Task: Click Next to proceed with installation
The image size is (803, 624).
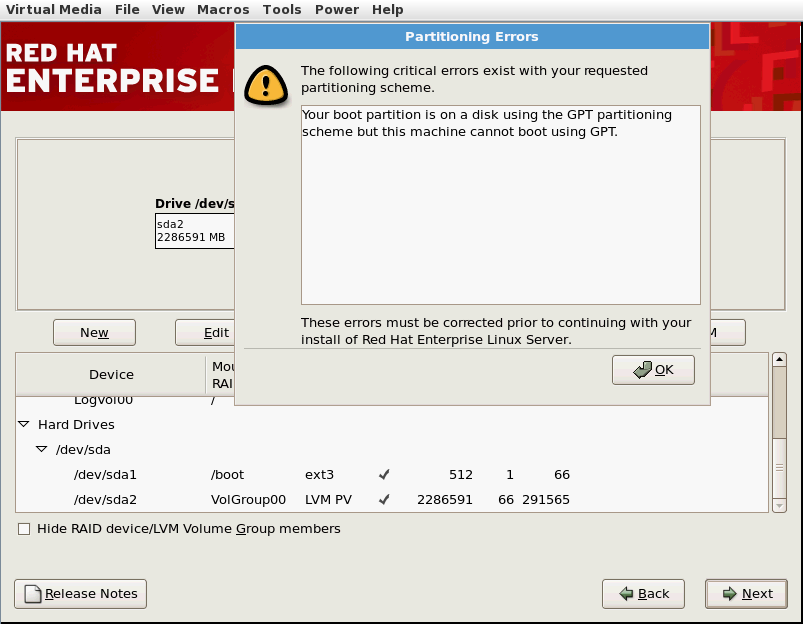Action: point(746,593)
